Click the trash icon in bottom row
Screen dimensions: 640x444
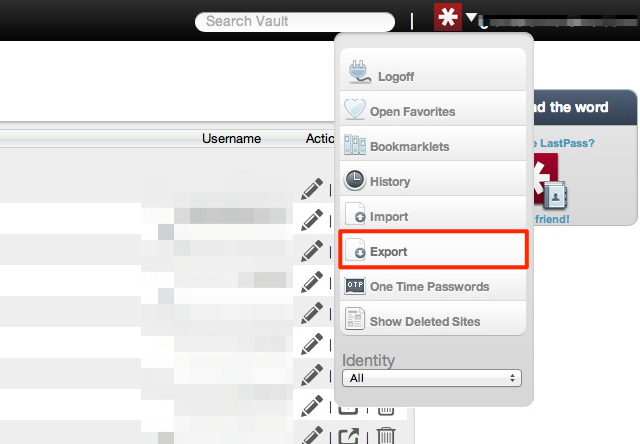(x=385, y=435)
